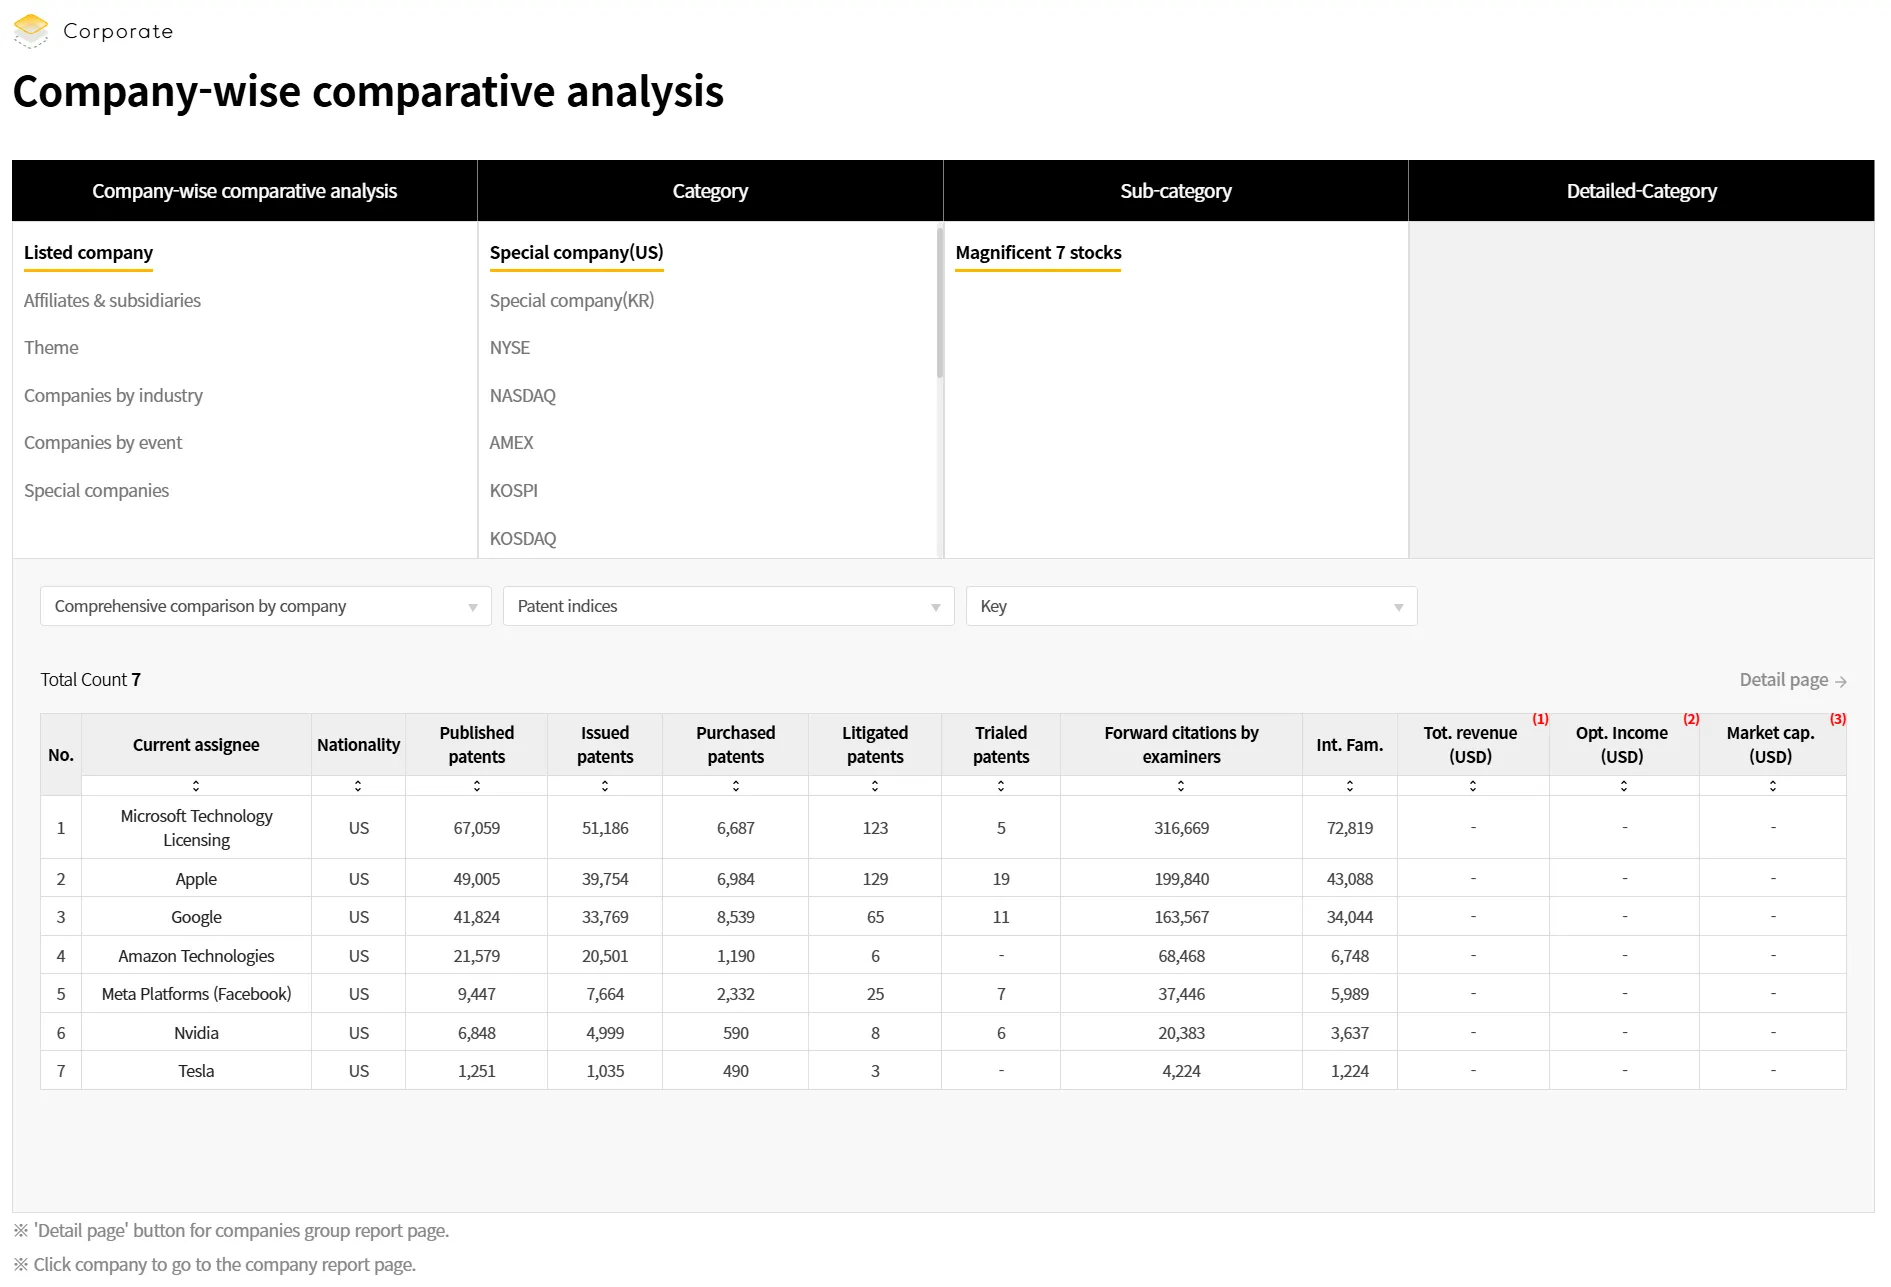The image size is (1891, 1287).
Task: Choose NYSE category
Action: [510, 348]
